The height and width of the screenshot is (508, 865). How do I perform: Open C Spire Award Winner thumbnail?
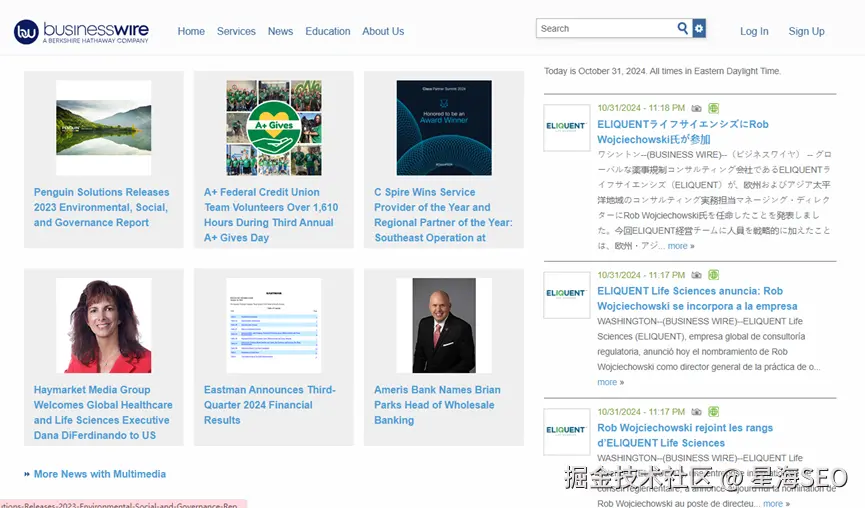[444, 127]
